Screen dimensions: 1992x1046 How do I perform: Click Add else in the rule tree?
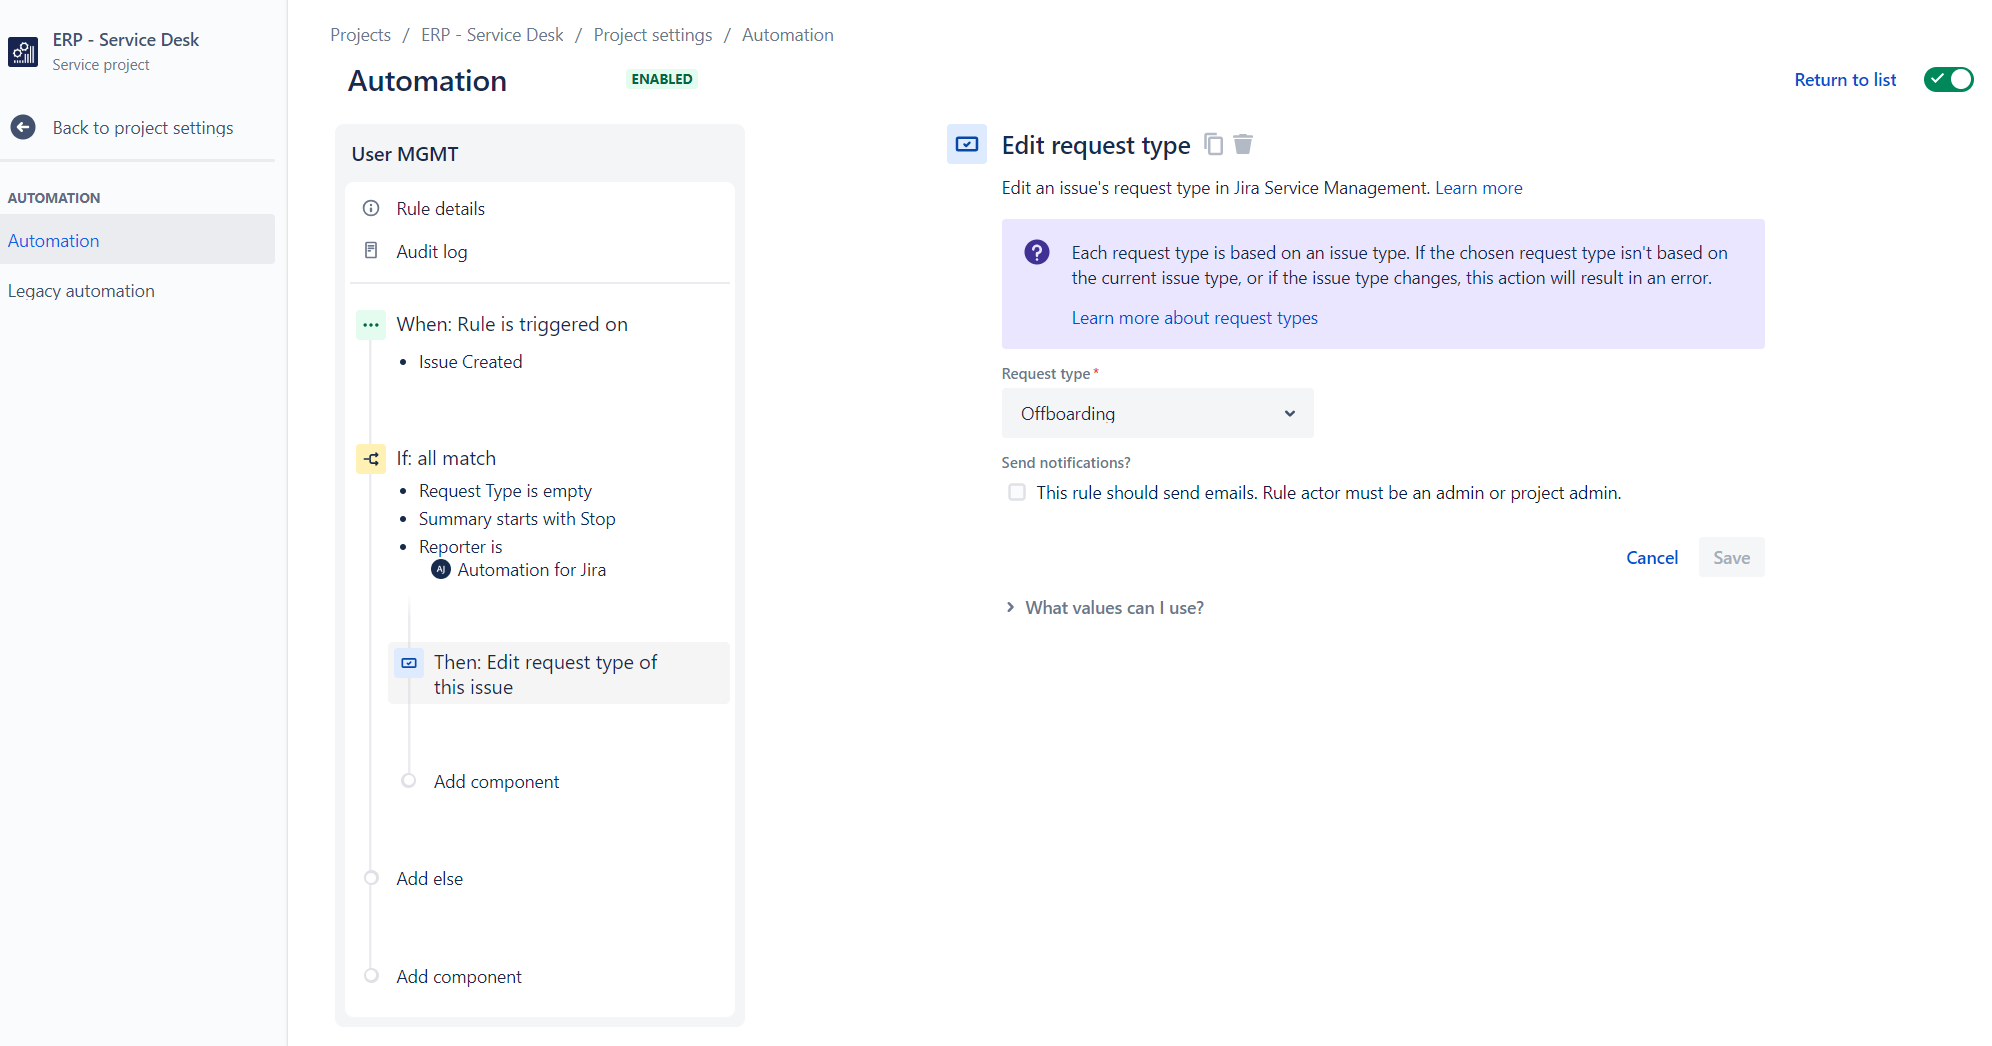click(429, 879)
